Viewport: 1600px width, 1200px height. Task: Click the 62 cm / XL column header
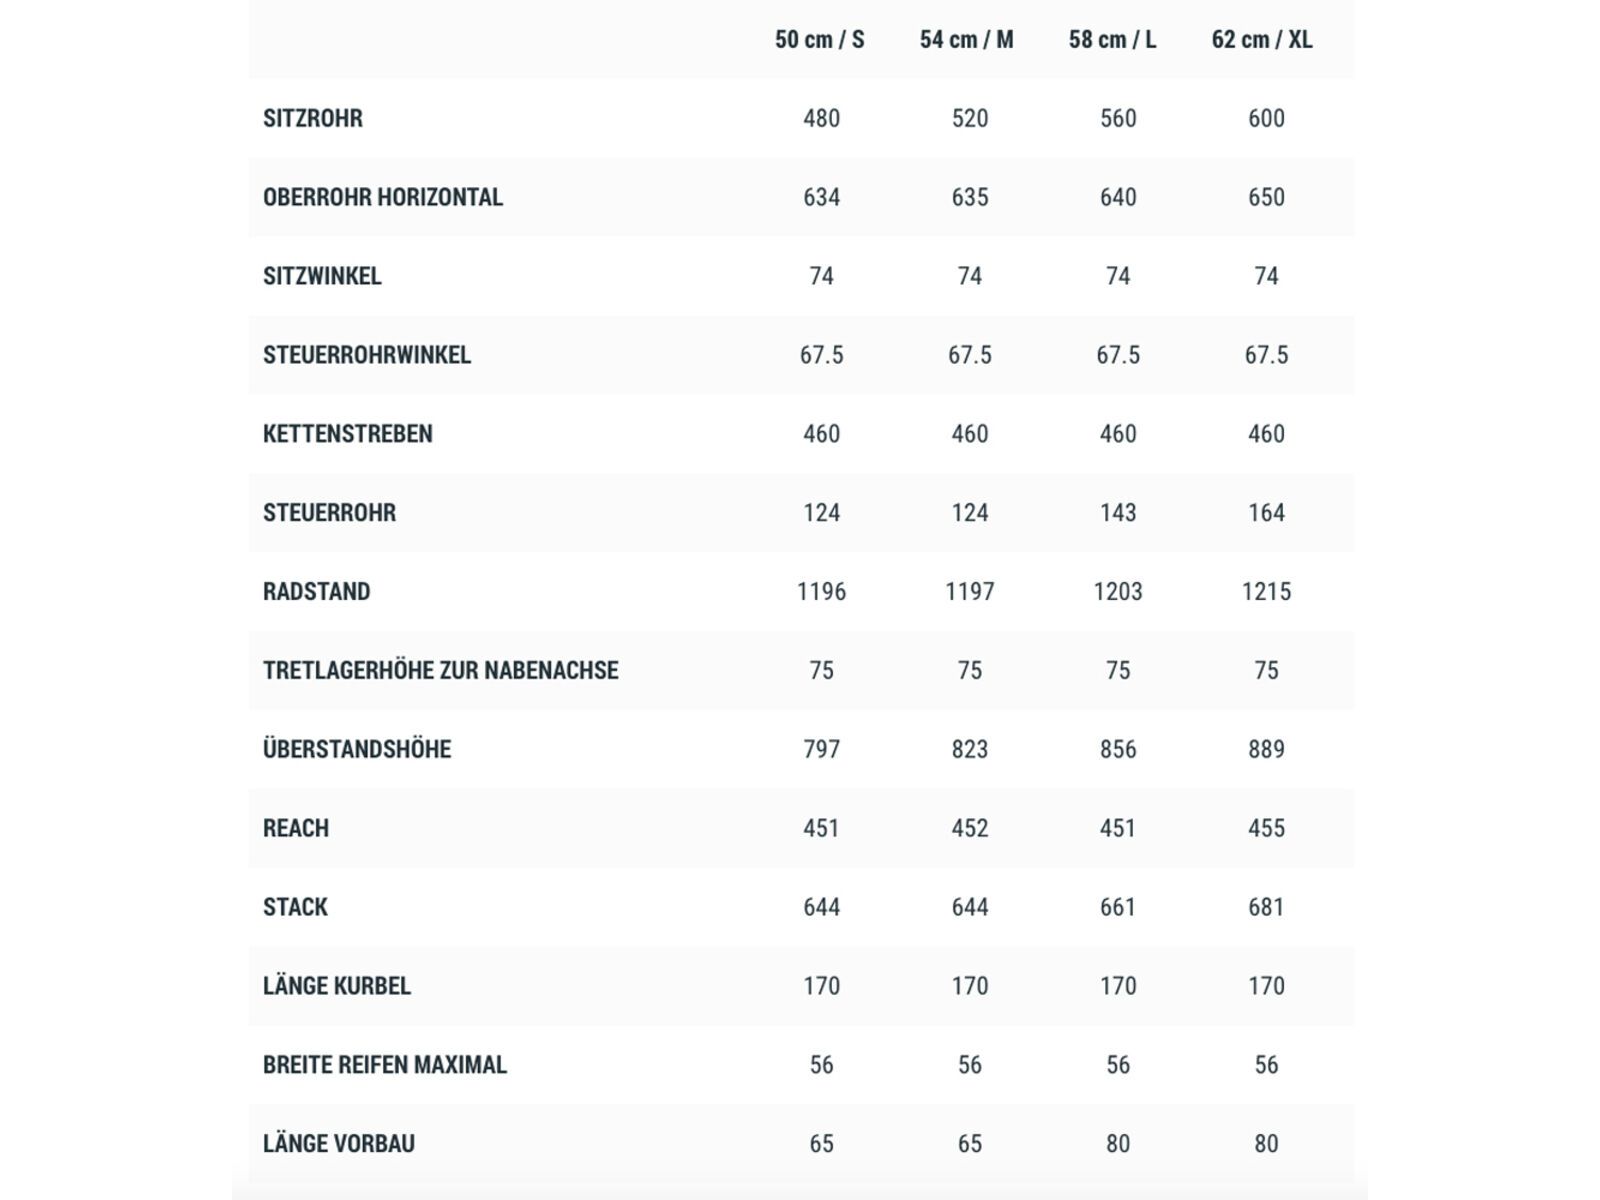point(1261,40)
